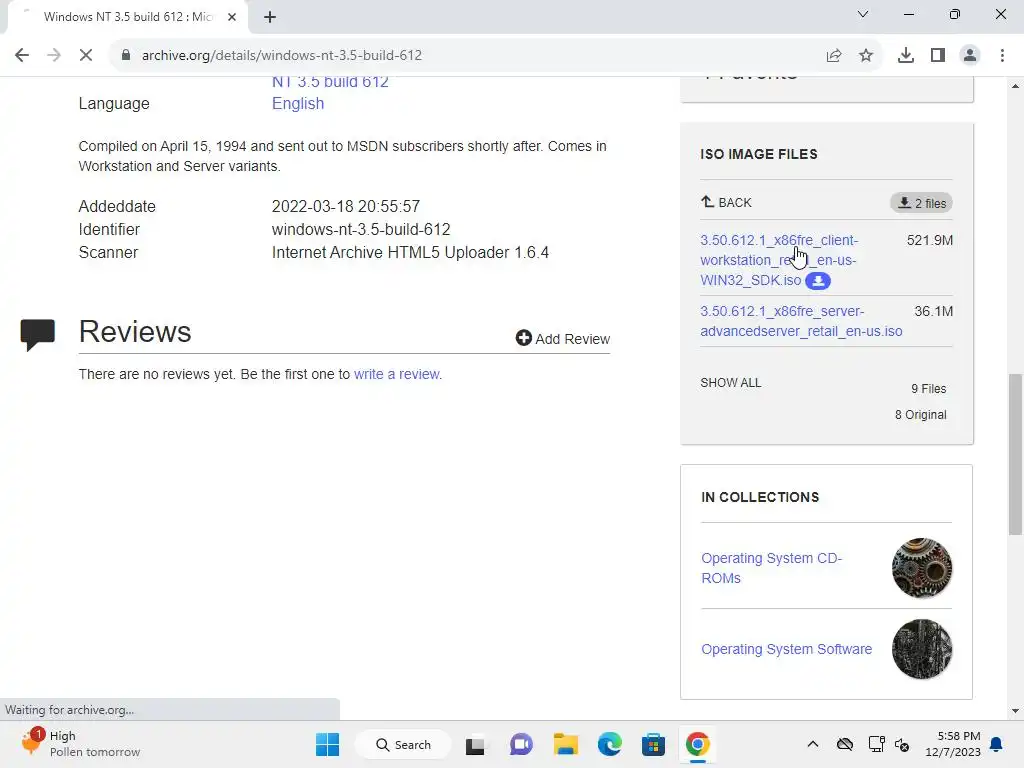The image size is (1024, 768).
Task: Open the client-workstation WIN32_SDK.iso file link
Action: 778,260
